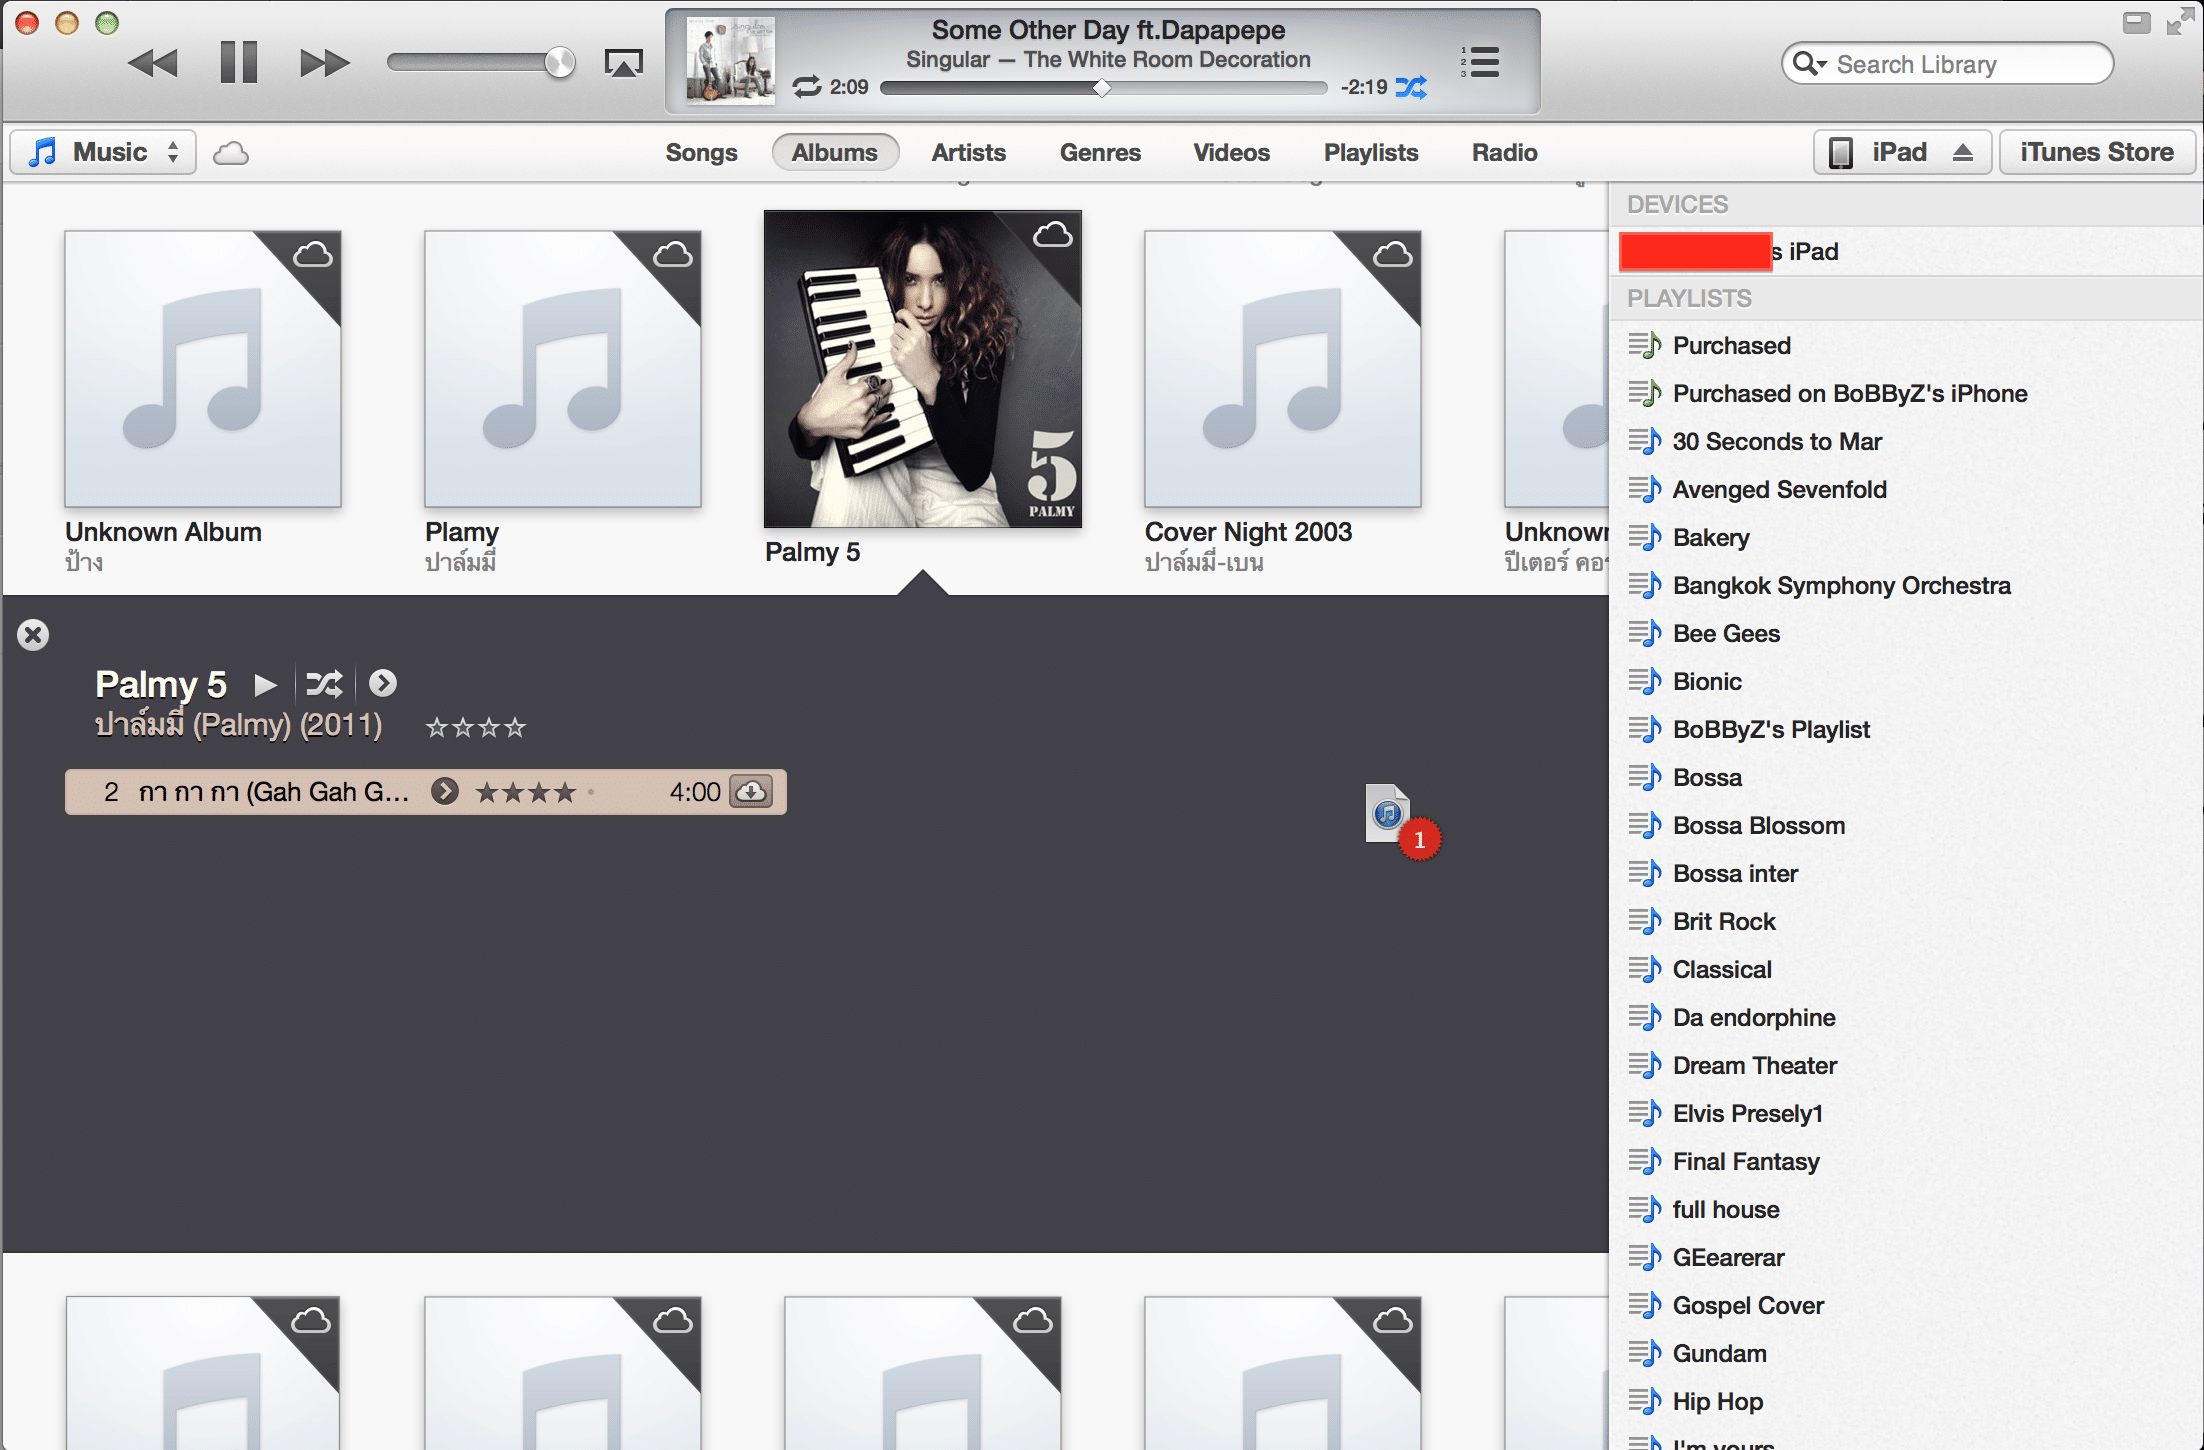Open the Up Next list icon
Screen dimensions: 2204x1450
1480,62
